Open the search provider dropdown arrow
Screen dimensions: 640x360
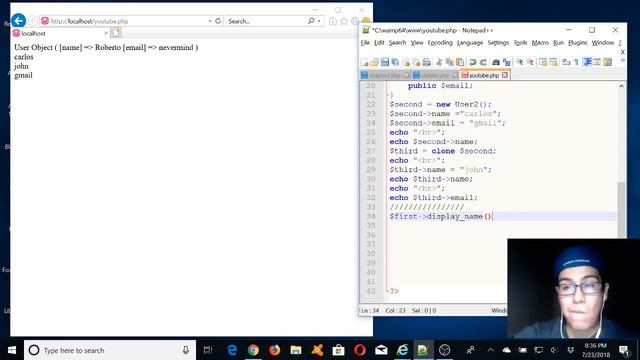(x=319, y=21)
